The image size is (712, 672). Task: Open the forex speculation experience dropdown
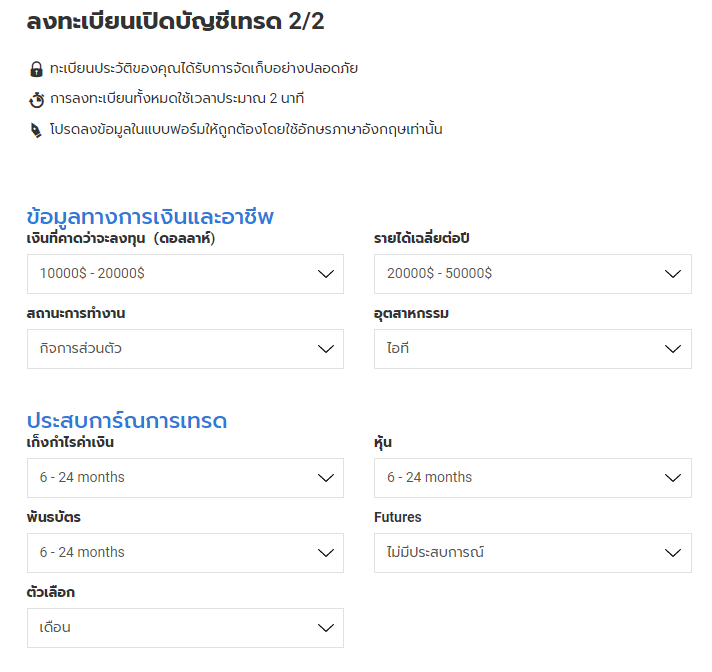coord(185,478)
